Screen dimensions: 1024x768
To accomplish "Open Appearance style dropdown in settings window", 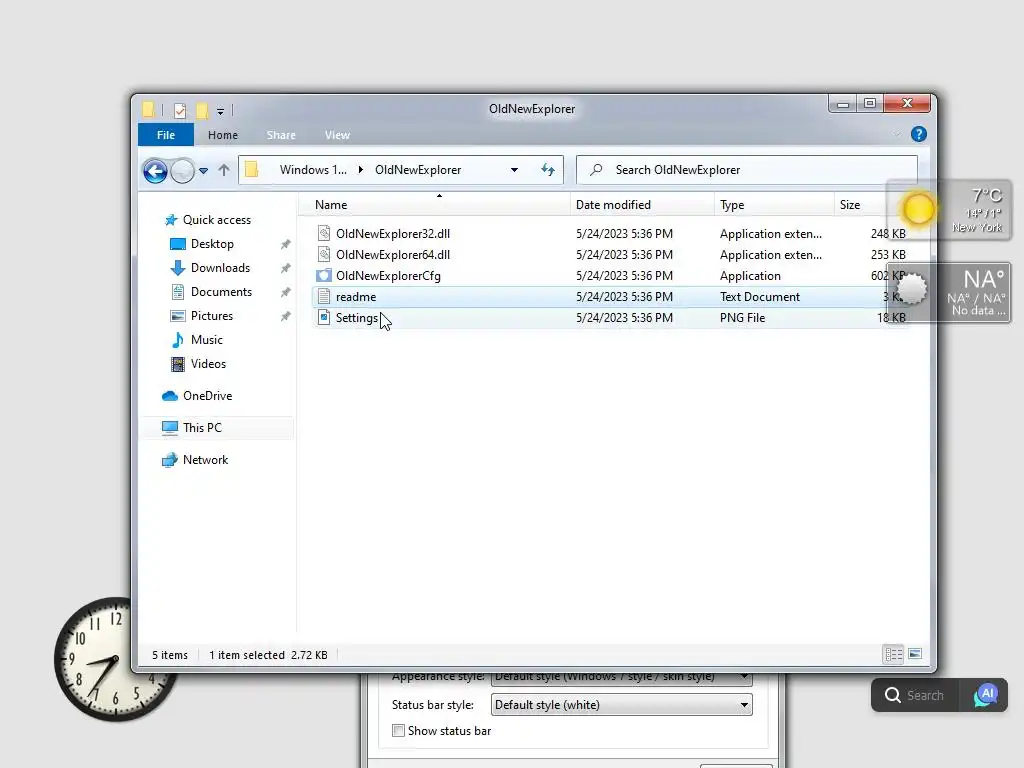I will click(621, 677).
